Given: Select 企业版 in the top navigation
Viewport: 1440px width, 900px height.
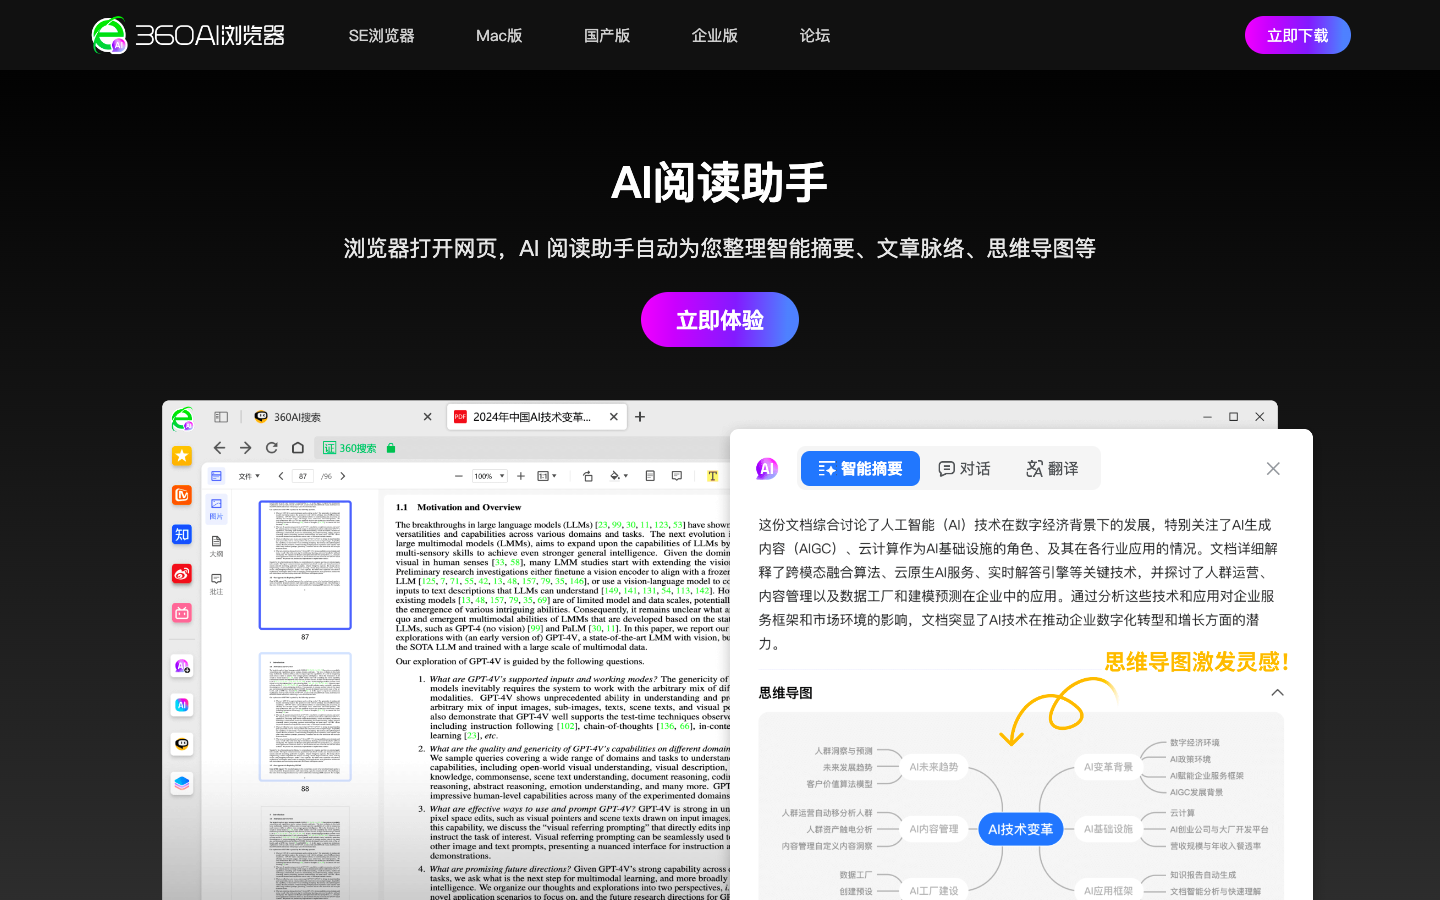Looking at the screenshot, I should 715,35.
